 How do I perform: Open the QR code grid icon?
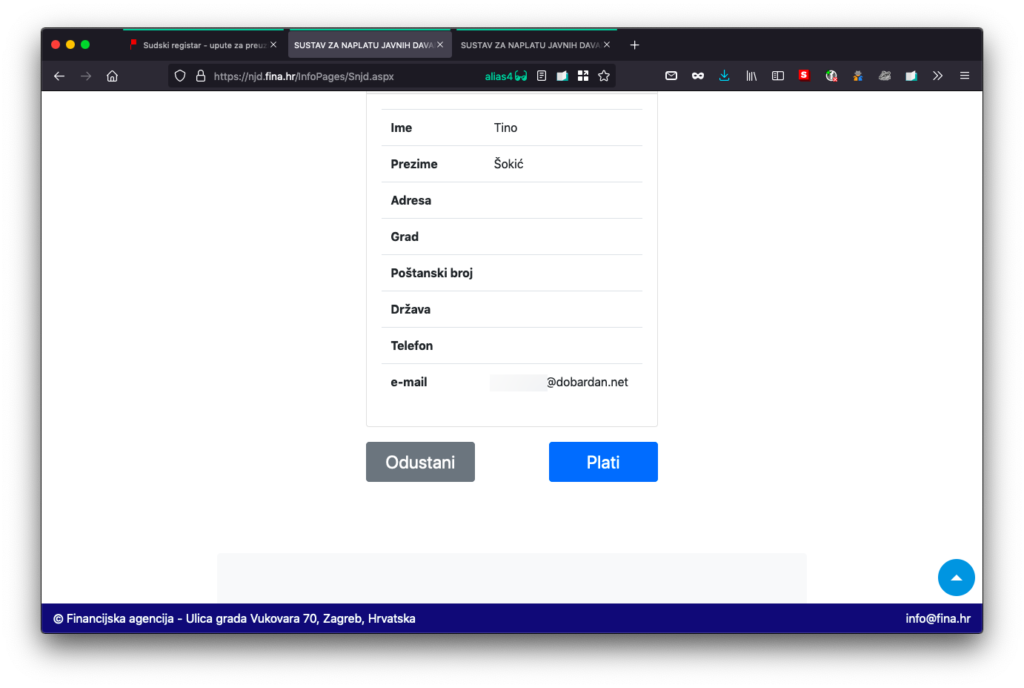[x=583, y=76]
